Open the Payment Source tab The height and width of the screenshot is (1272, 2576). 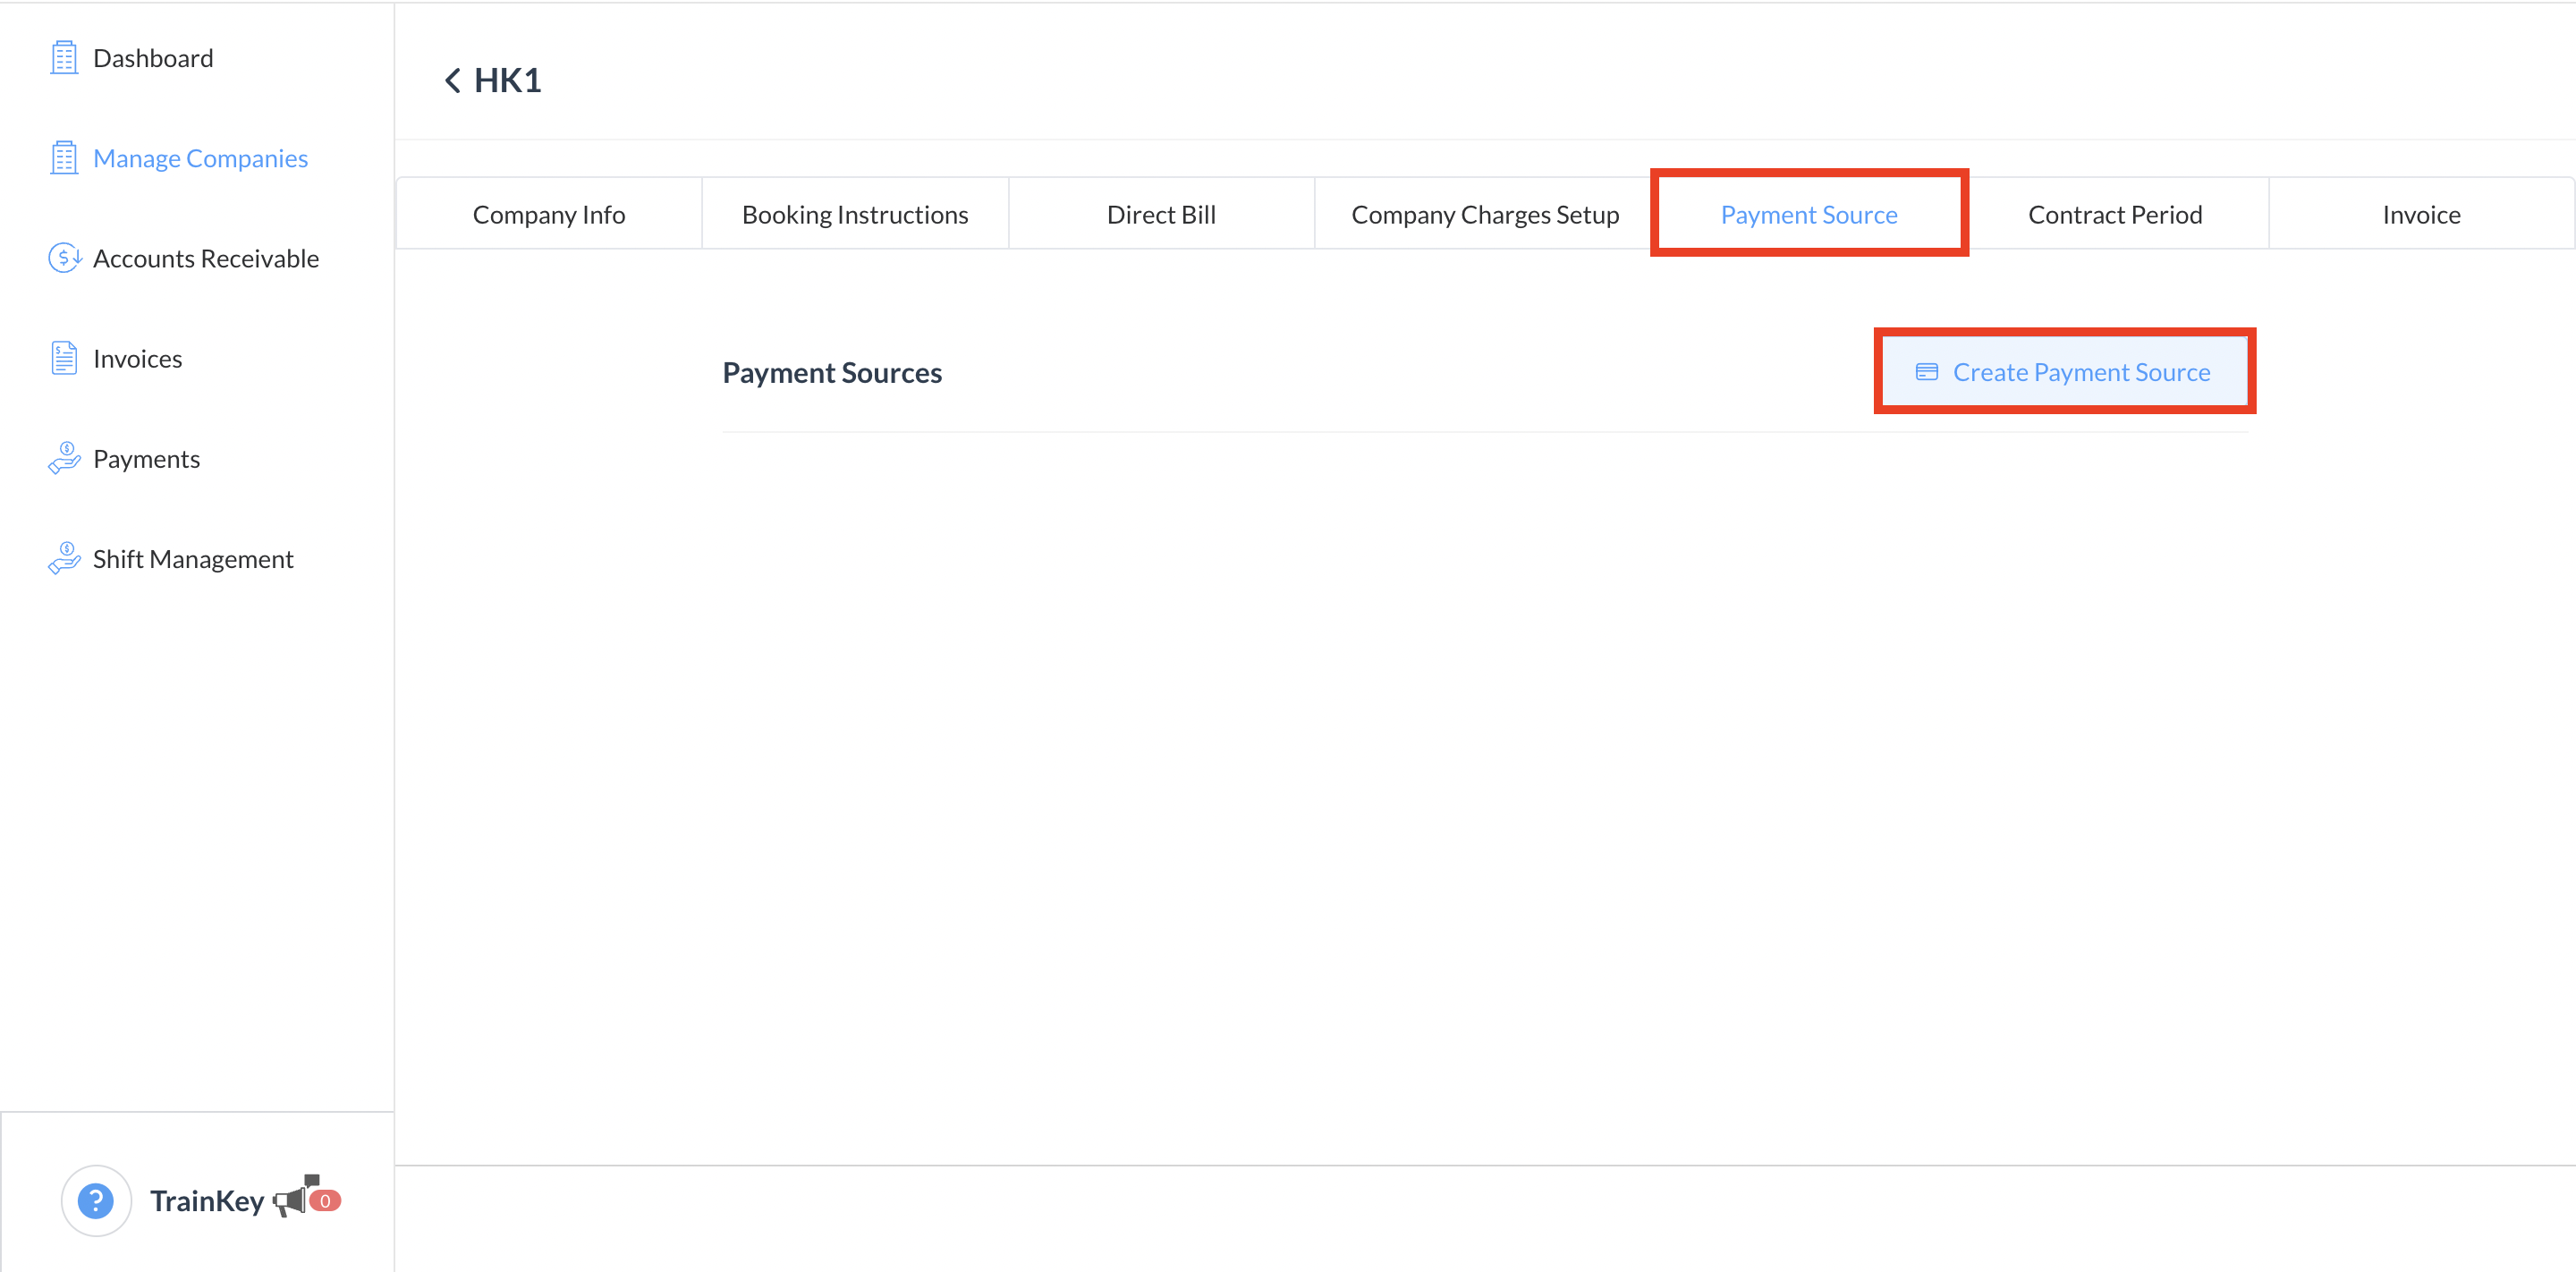tap(1809, 214)
